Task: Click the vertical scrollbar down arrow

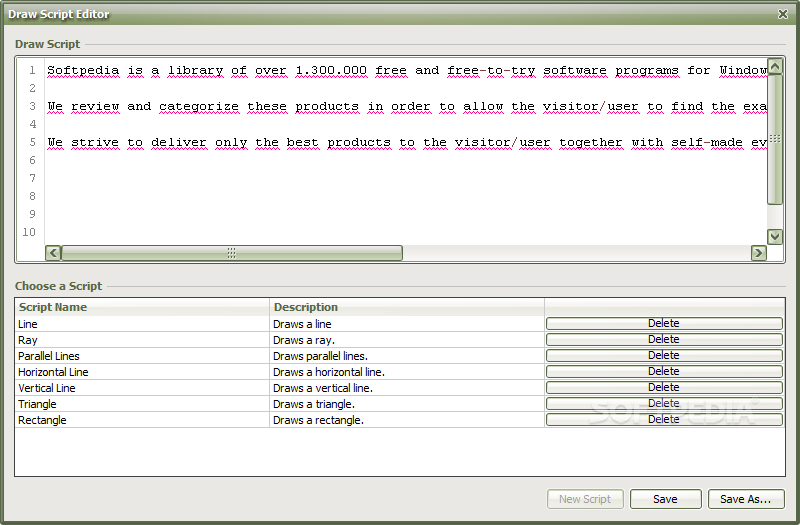Action: [774, 236]
